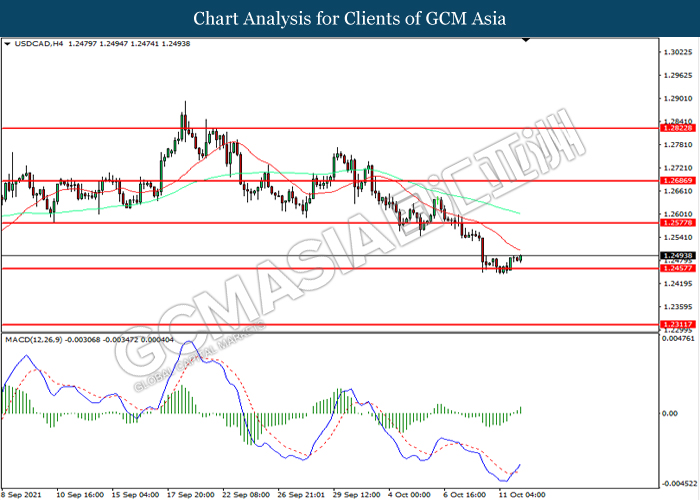Select the 1.26869 red price label

click(x=678, y=181)
